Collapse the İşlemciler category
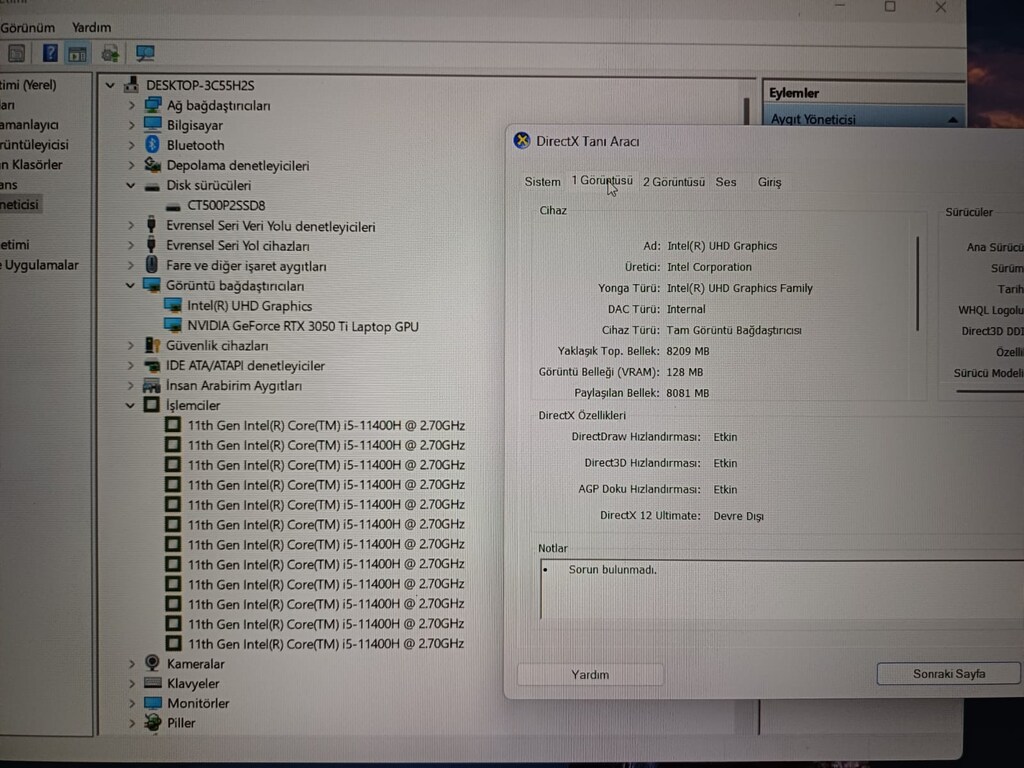 (131, 405)
